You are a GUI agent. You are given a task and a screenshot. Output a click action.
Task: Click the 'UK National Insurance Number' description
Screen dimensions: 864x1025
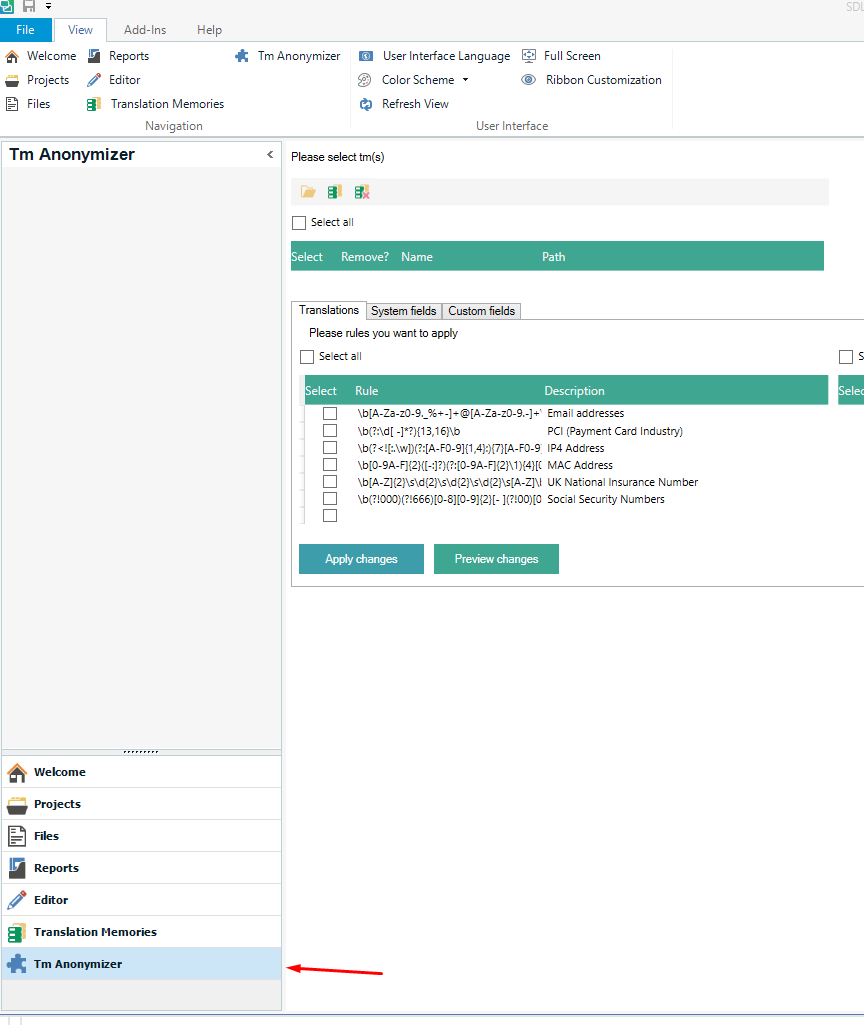click(x=623, y=482)
